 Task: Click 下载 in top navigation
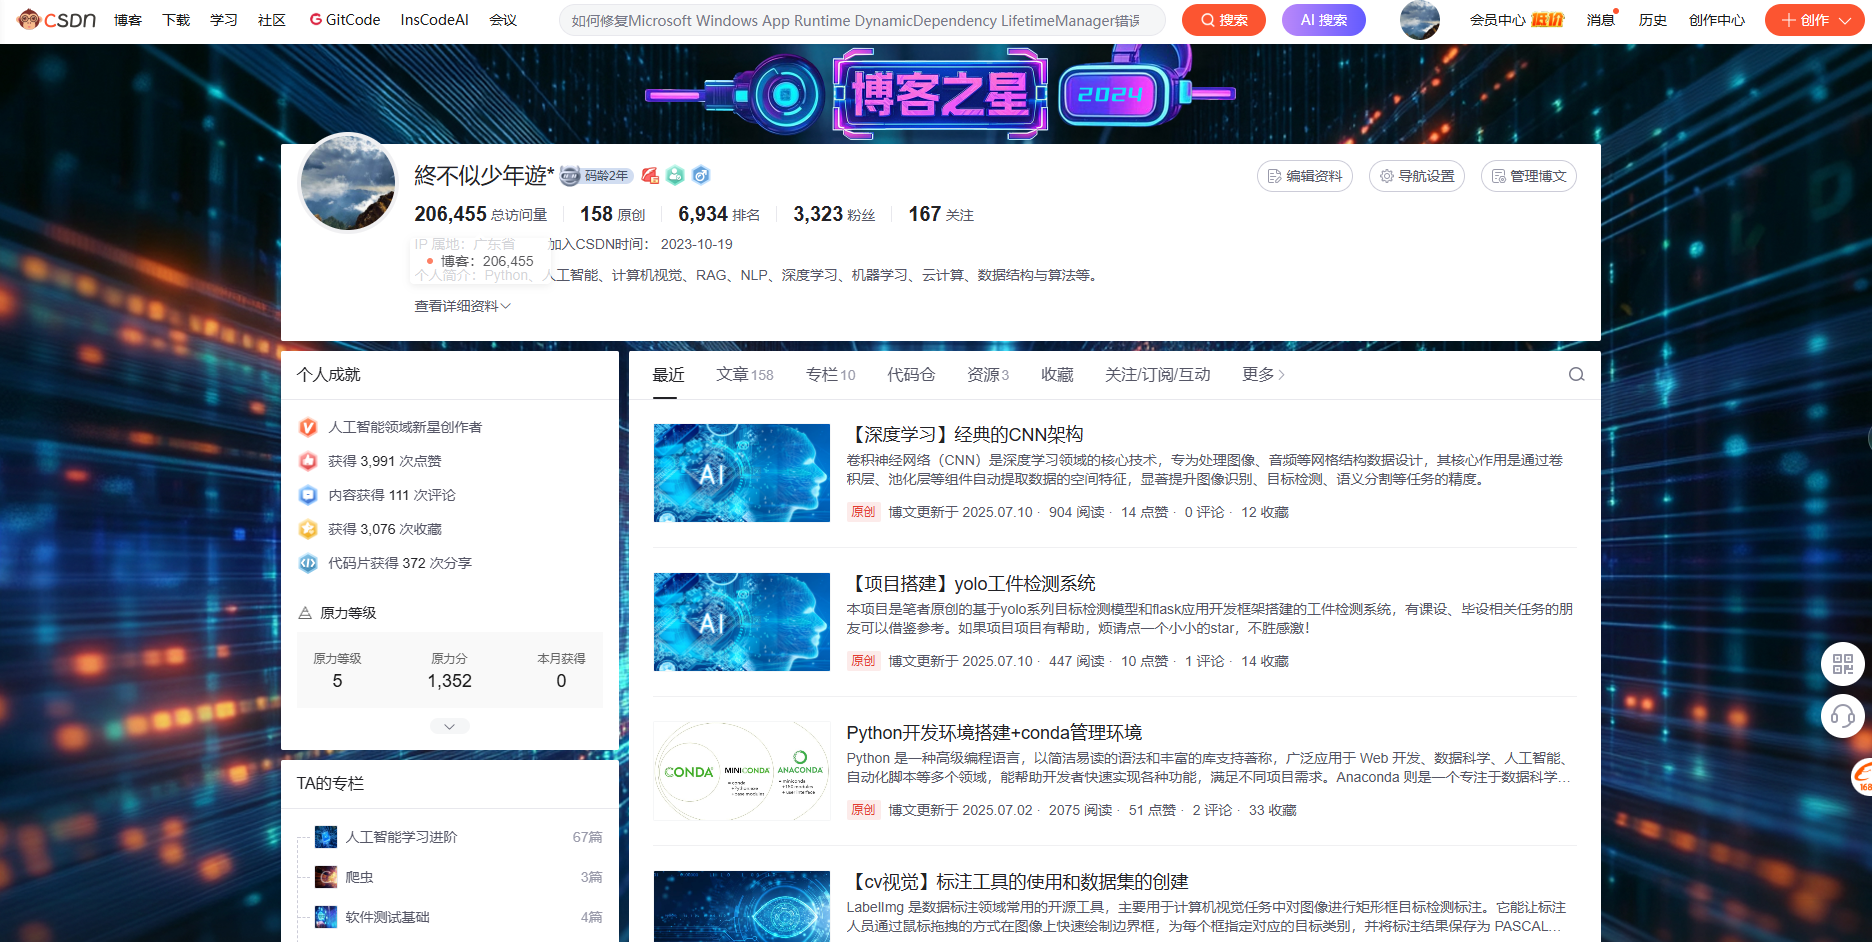176,20
